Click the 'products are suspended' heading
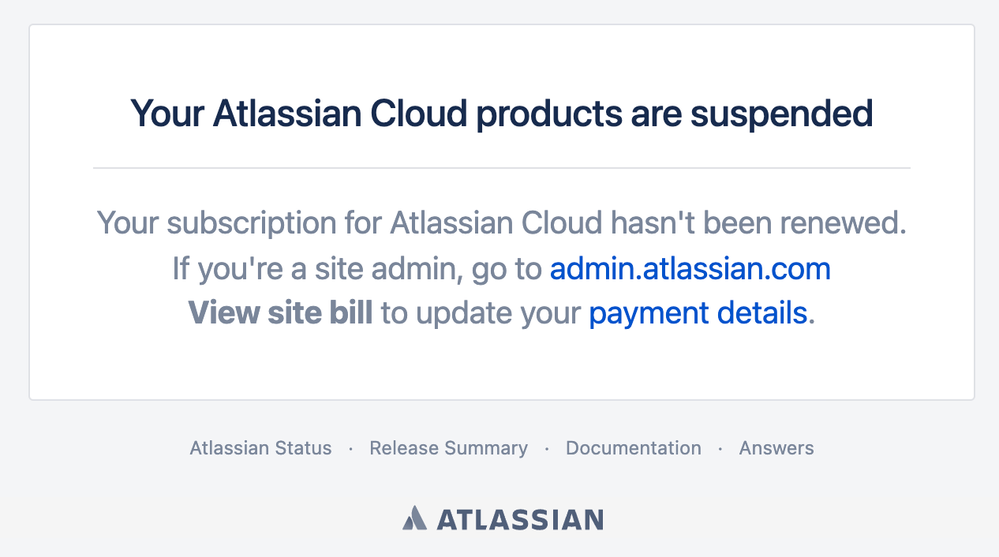 click(501, 114)
